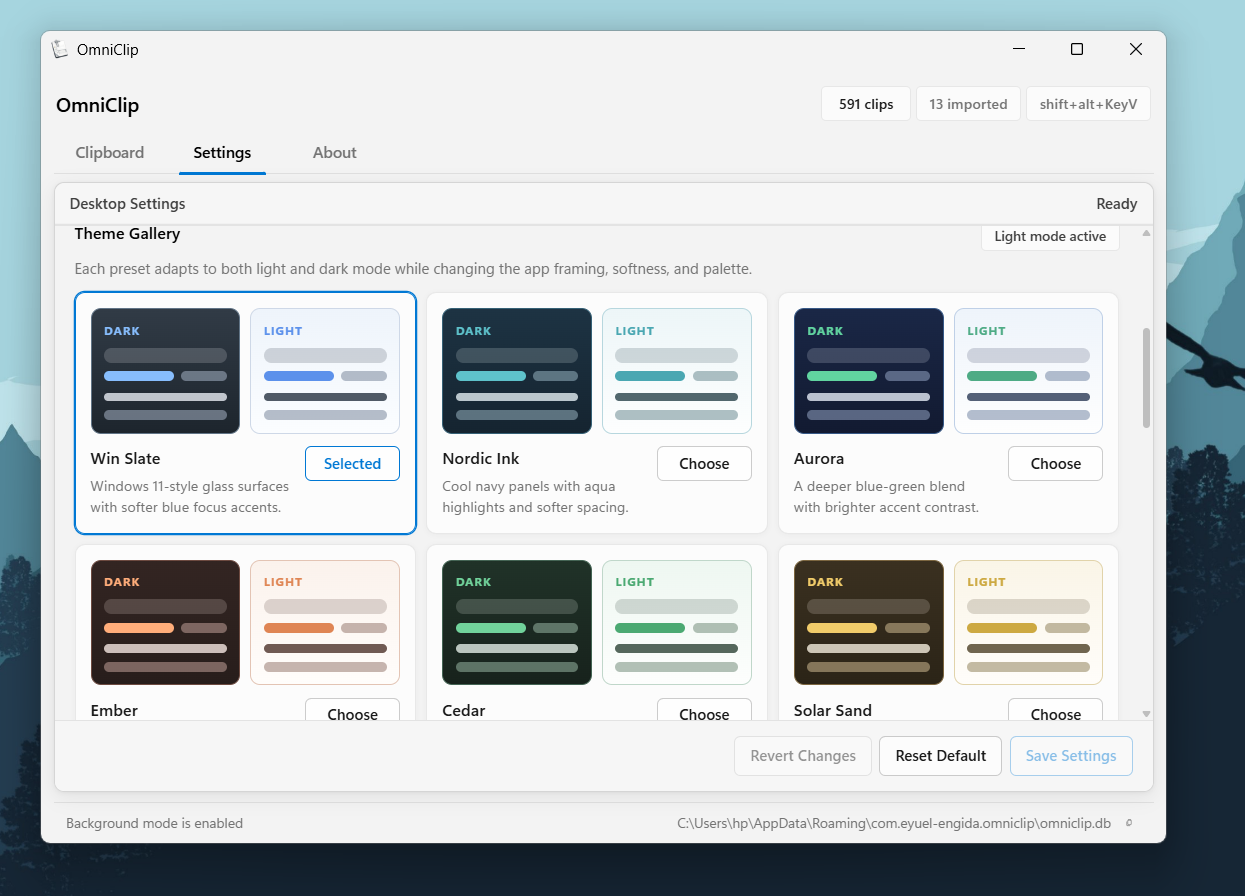Click the Selected button on Win Slate
The width and height of the screenshot is (1245, 896).
[352, 463]
